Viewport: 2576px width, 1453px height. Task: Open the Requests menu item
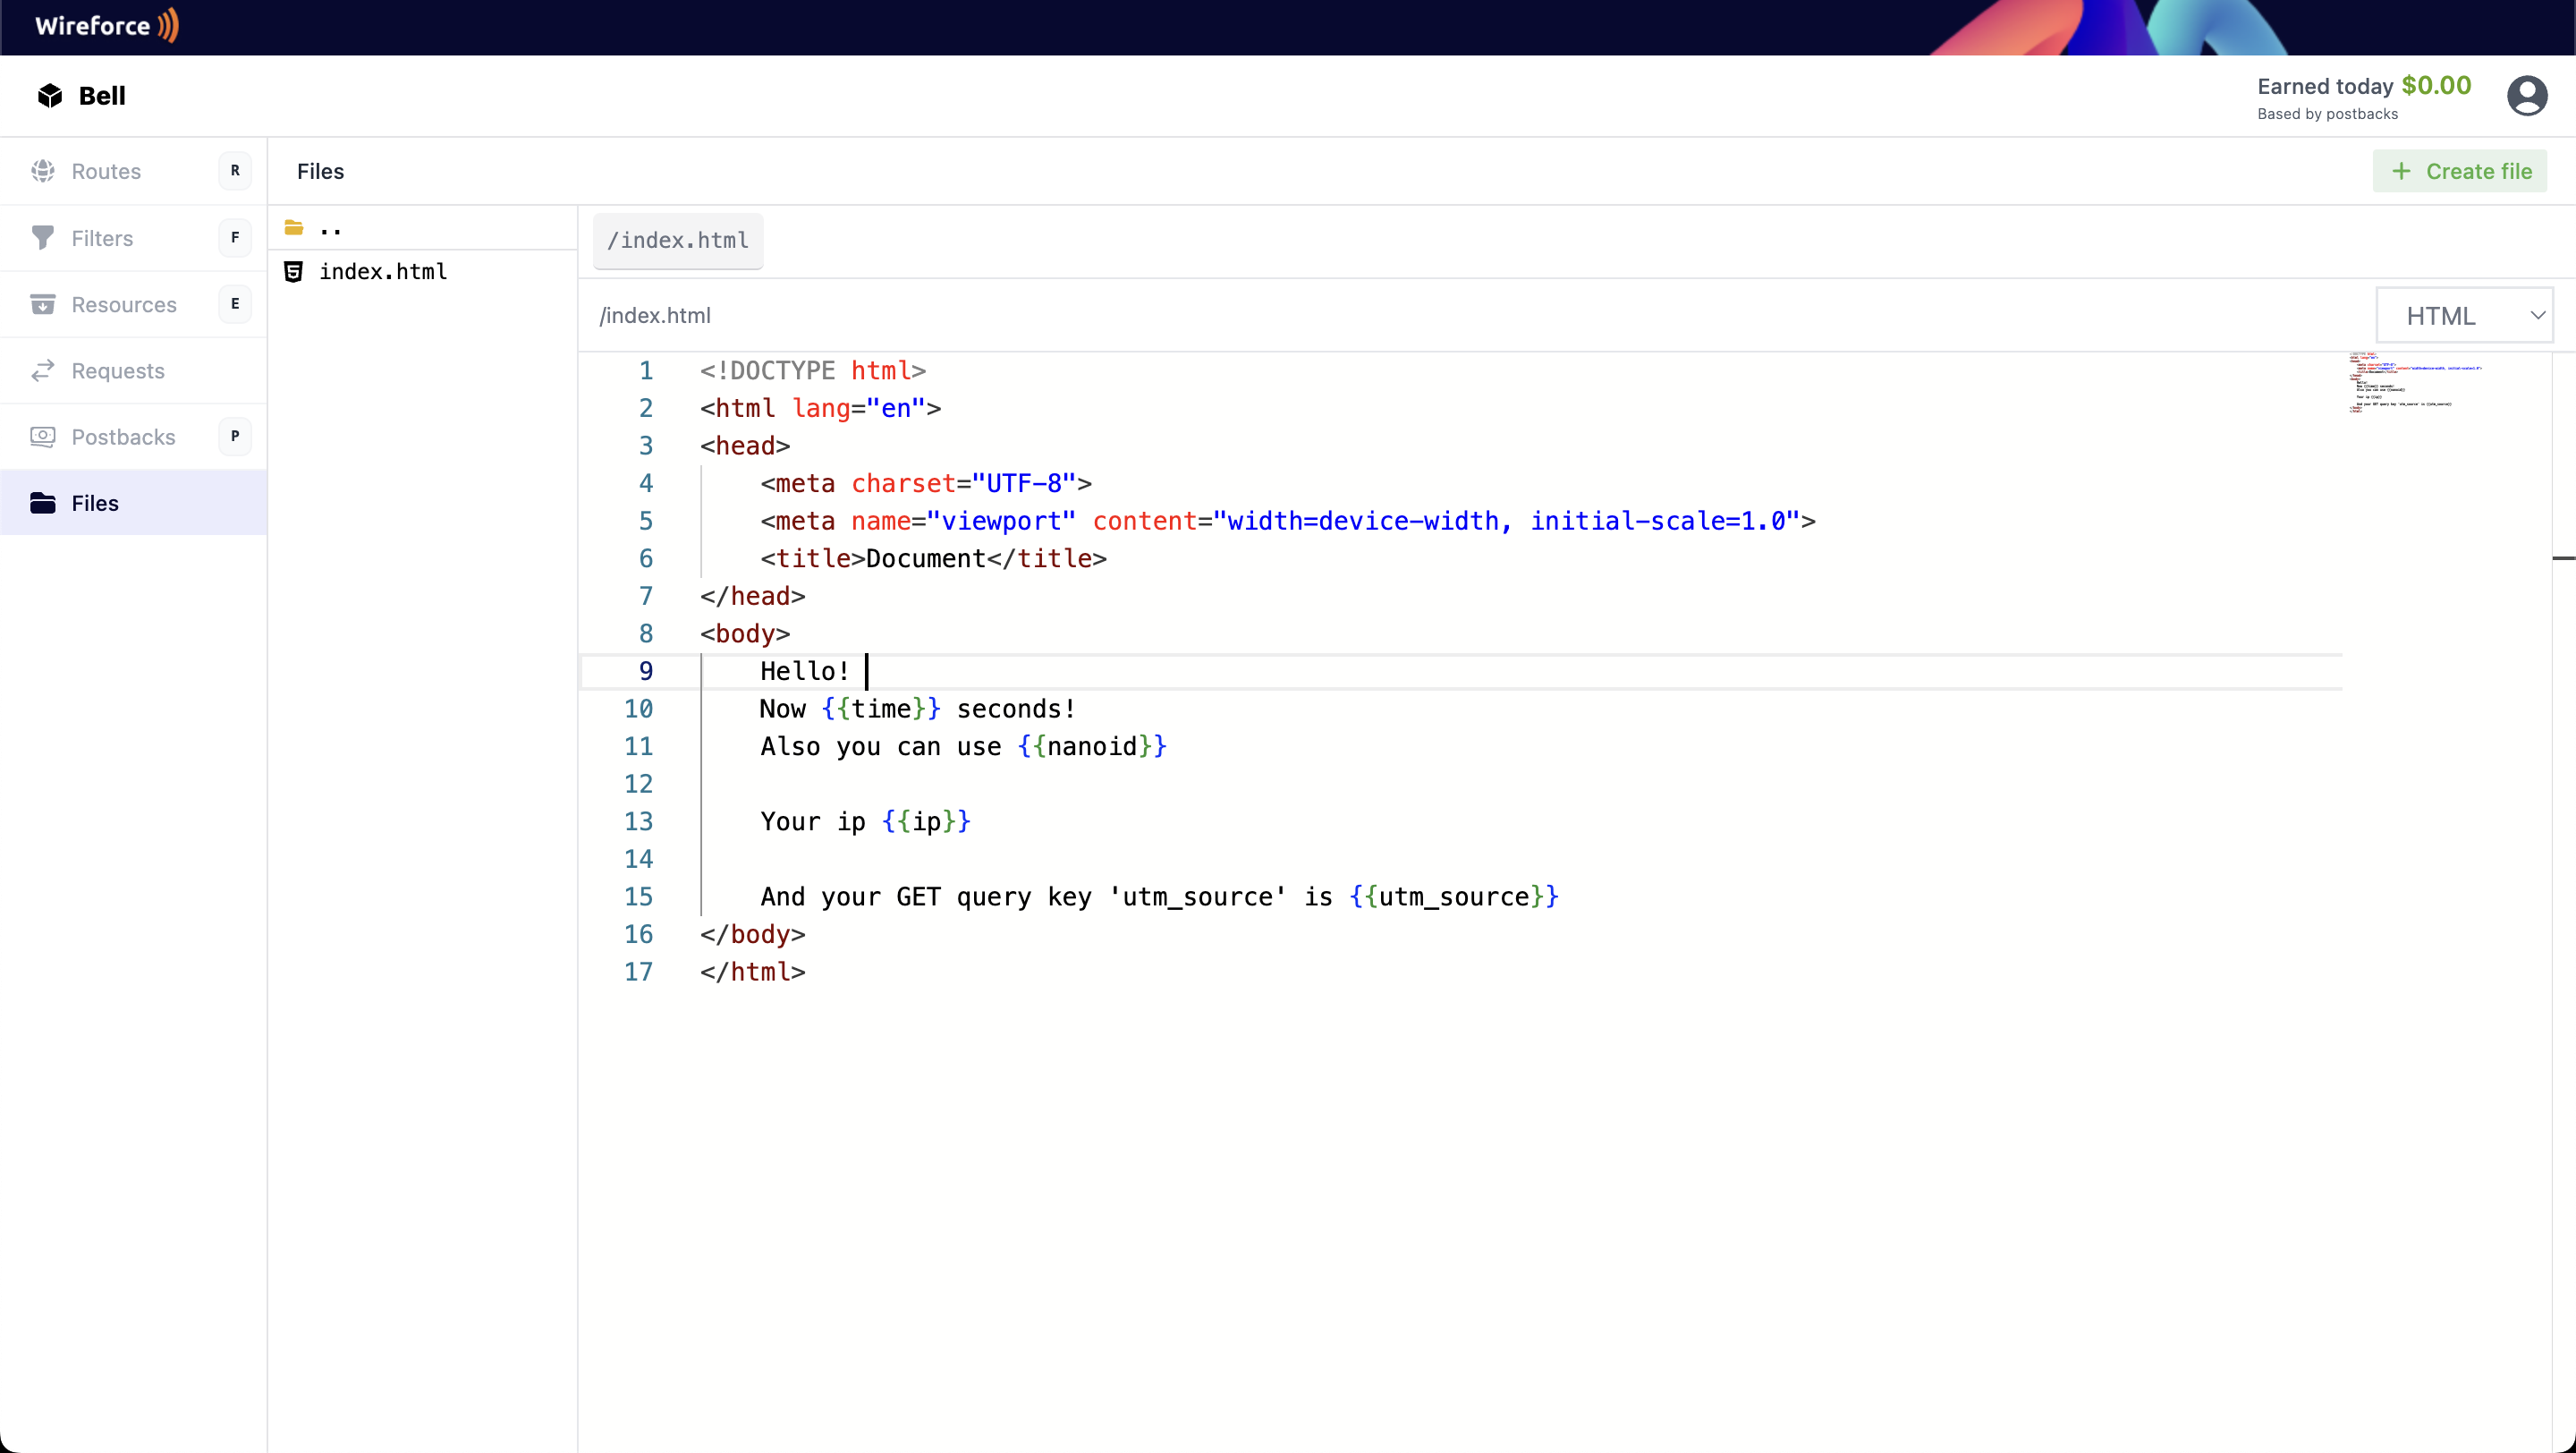(x=118, y=371)
